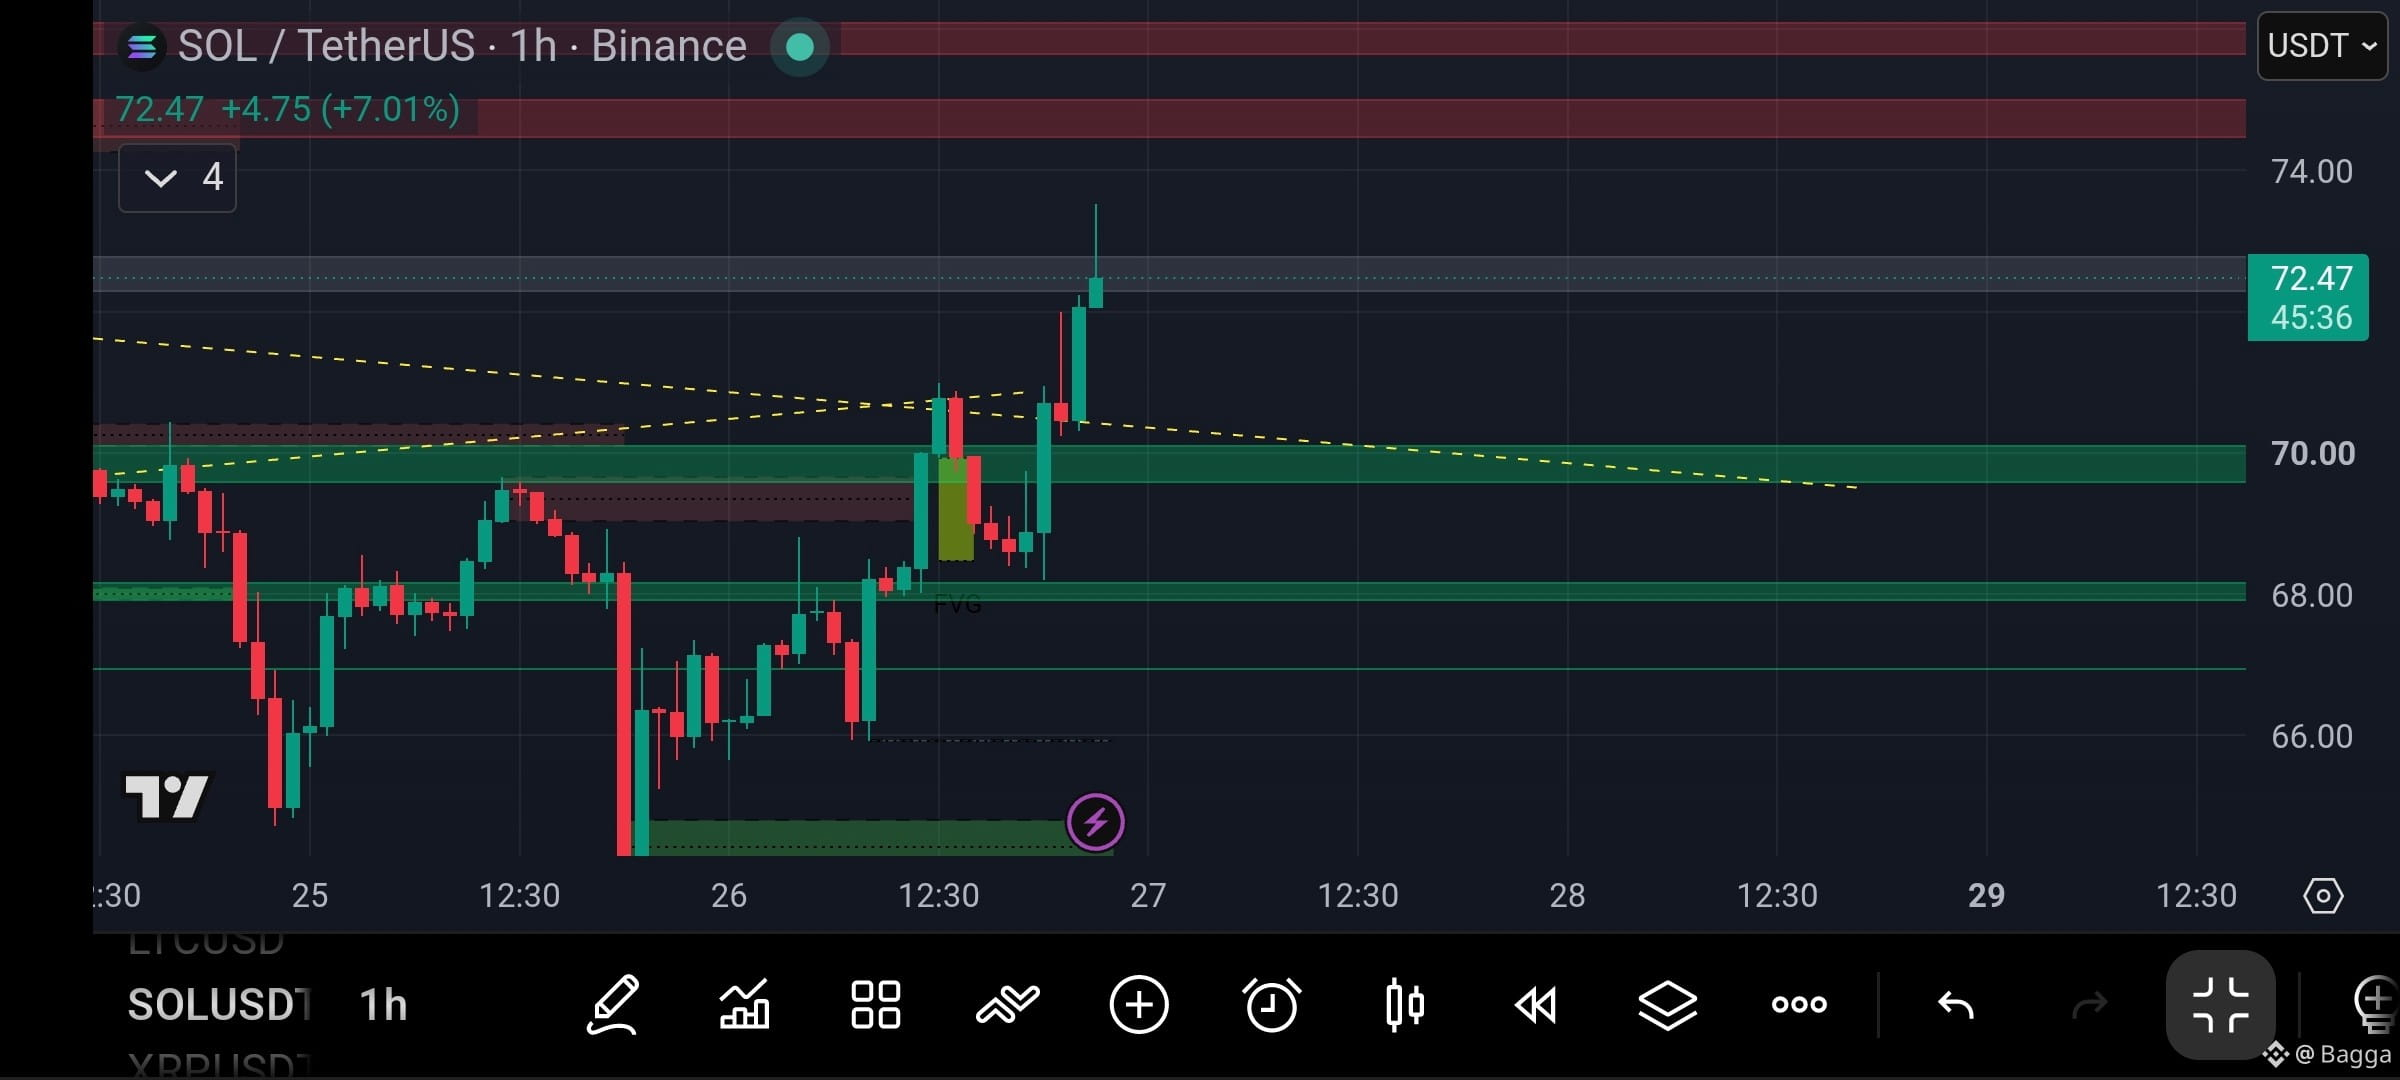Redo action with forward arrow
This screenshot has height=1080, width=2400.
(2089, 1004)
